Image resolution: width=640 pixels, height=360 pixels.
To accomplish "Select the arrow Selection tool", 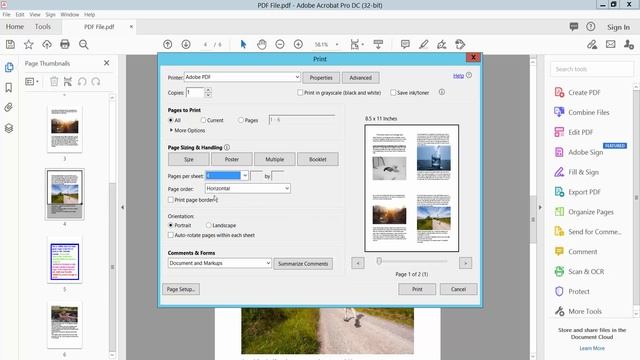I will (x=243, y=44).
